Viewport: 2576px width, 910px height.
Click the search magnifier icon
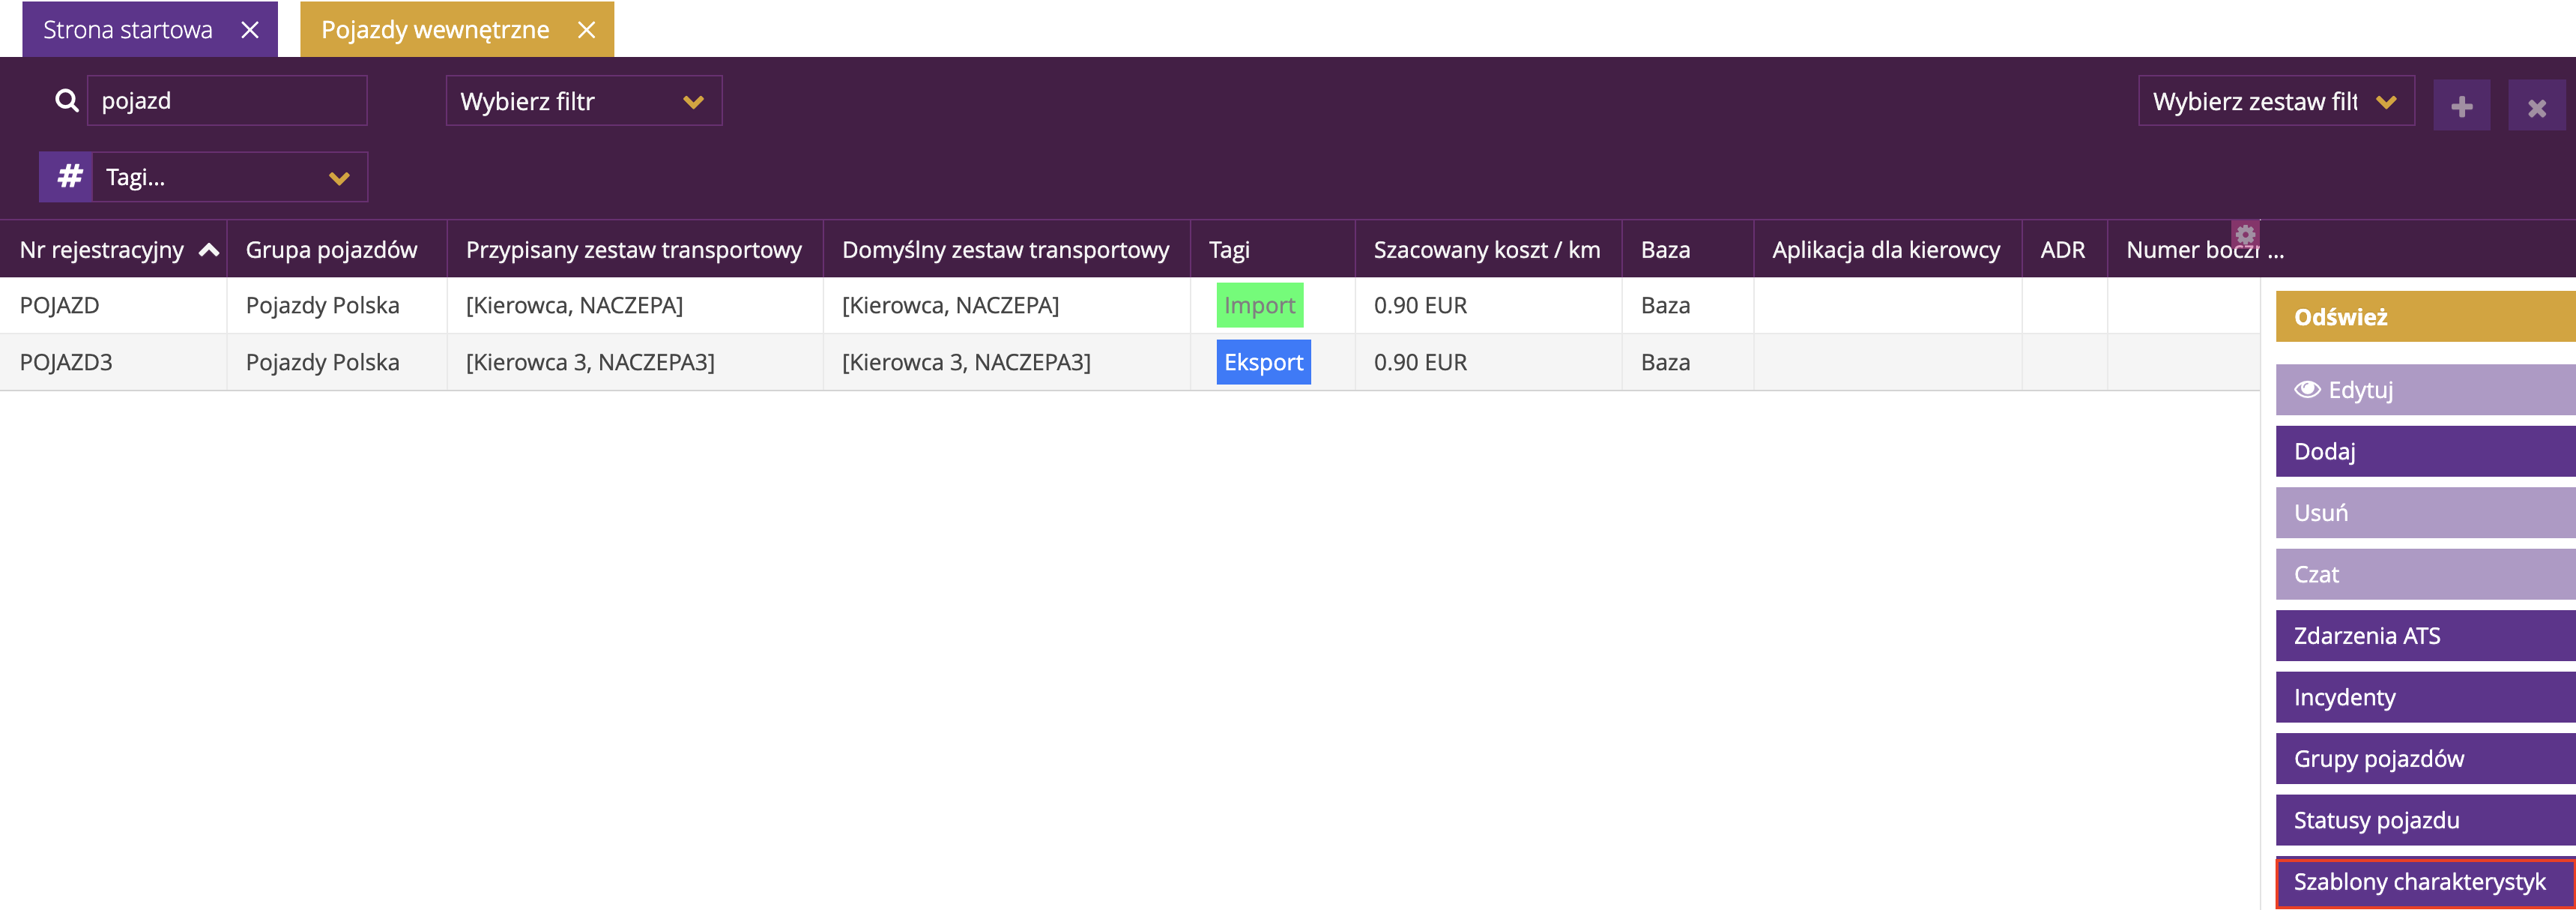(66, 101)
